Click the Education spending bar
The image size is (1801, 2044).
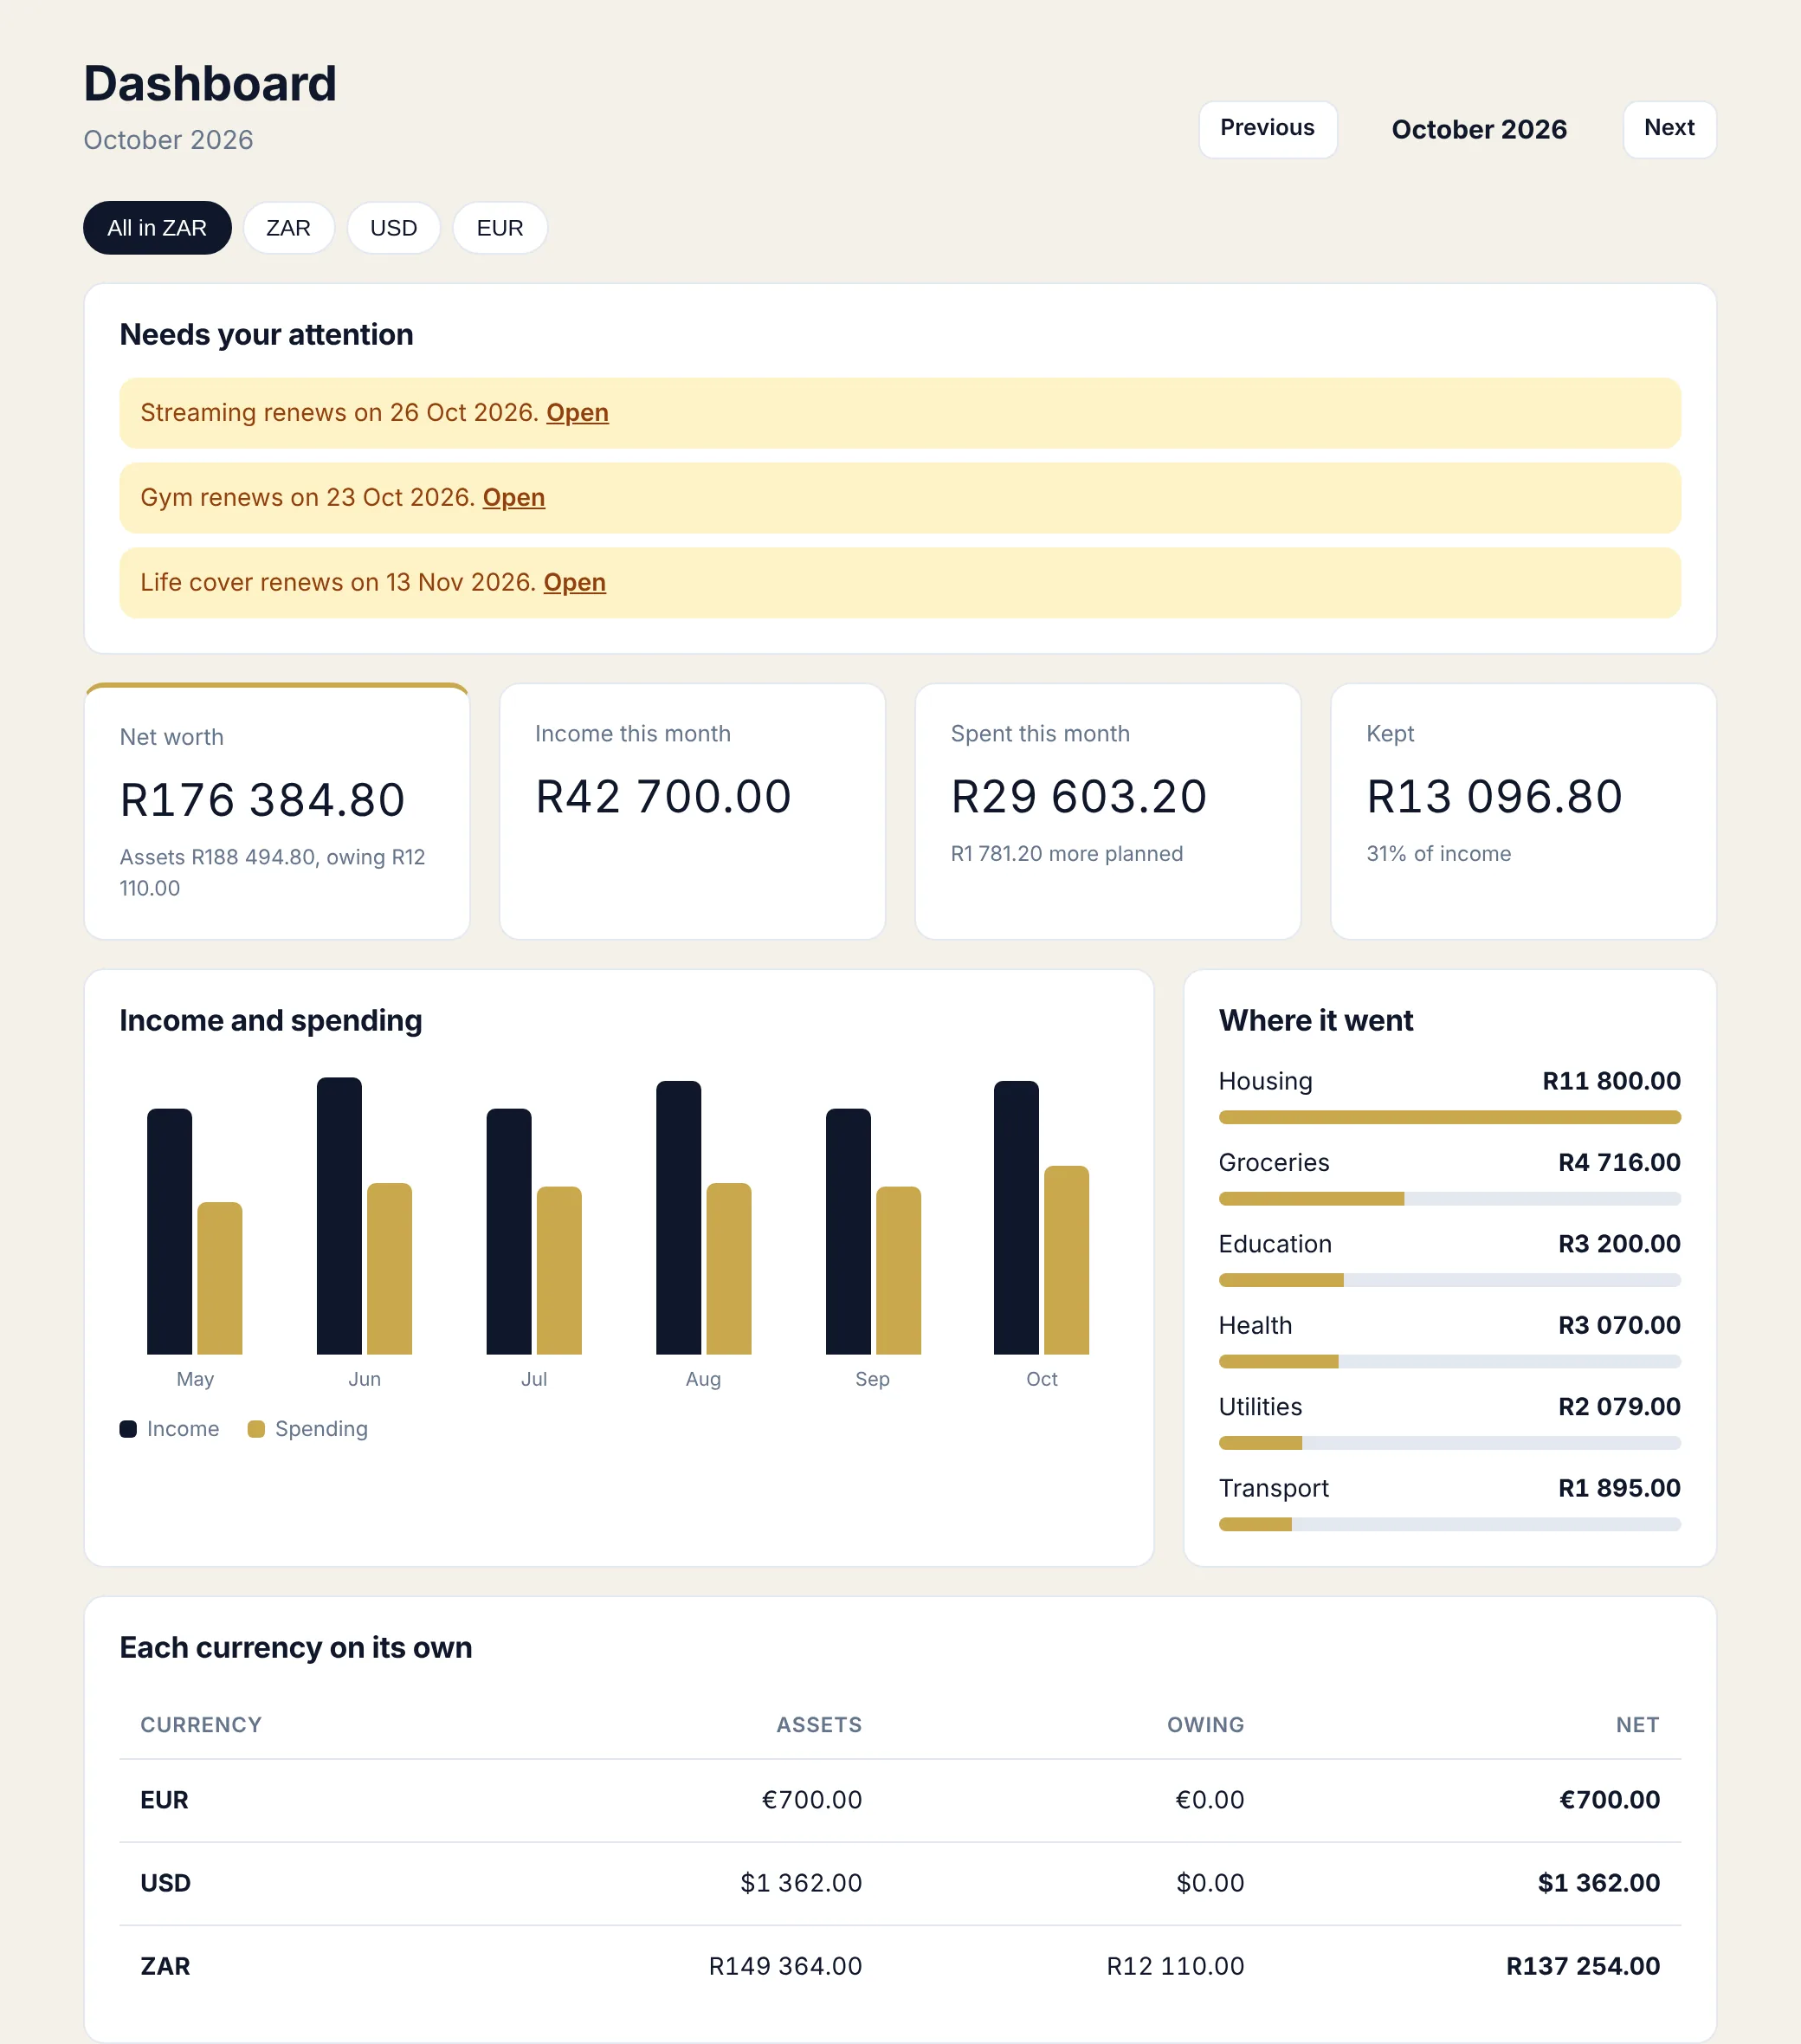(x=1449, y=1280)
